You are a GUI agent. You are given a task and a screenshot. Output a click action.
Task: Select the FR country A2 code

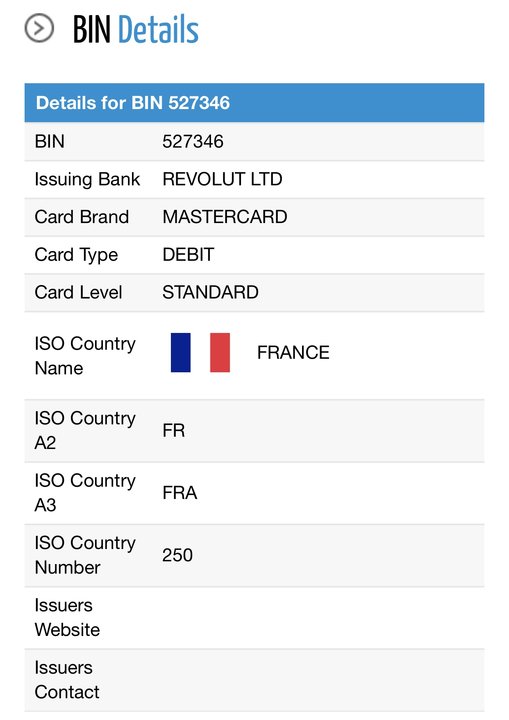point(174,431)
